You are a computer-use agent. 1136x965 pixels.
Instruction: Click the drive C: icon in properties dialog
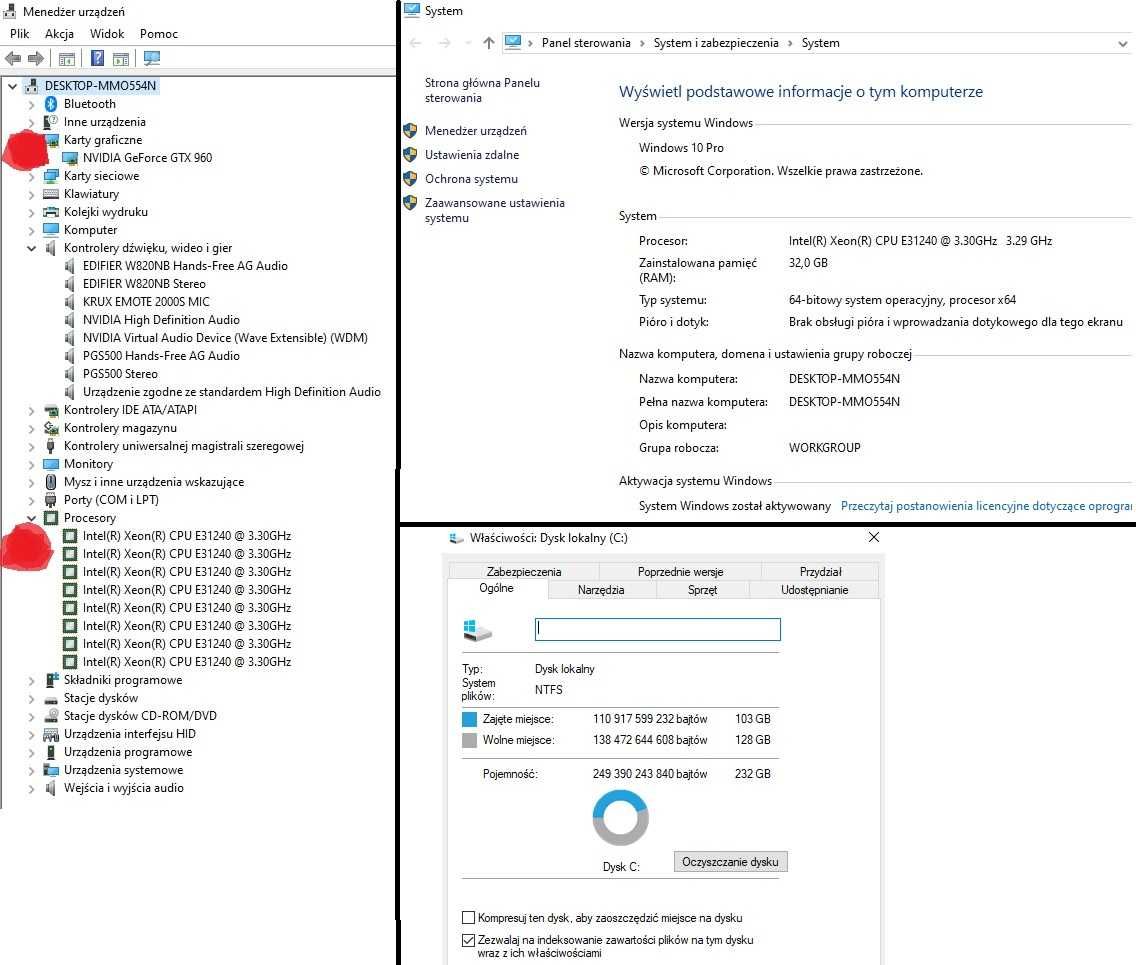pos(477,630)
